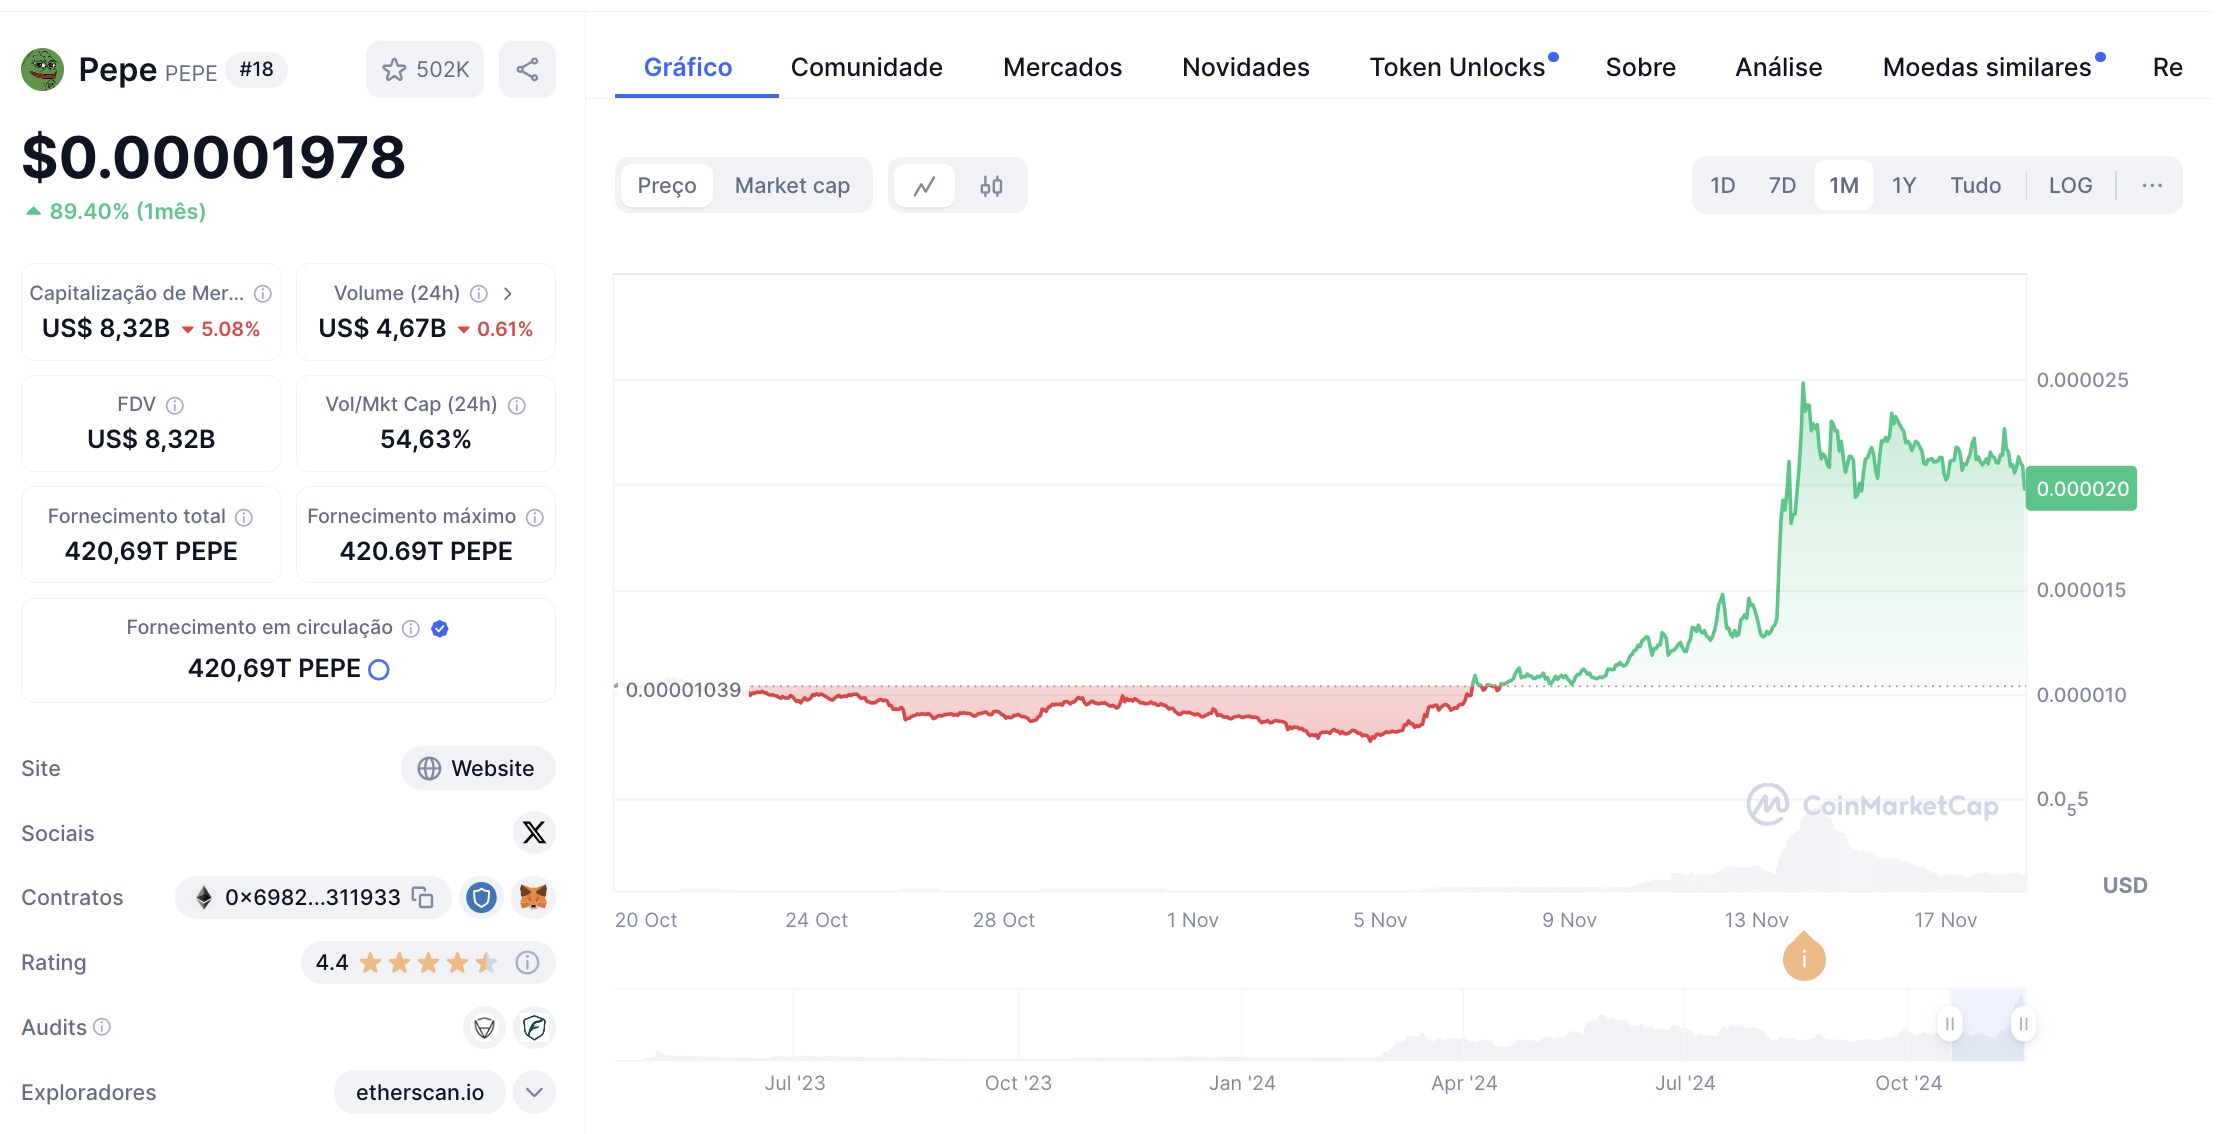Copy the contract address icon
The width and height of the screenshot is (2220, 1134).
tap(423, 897)
